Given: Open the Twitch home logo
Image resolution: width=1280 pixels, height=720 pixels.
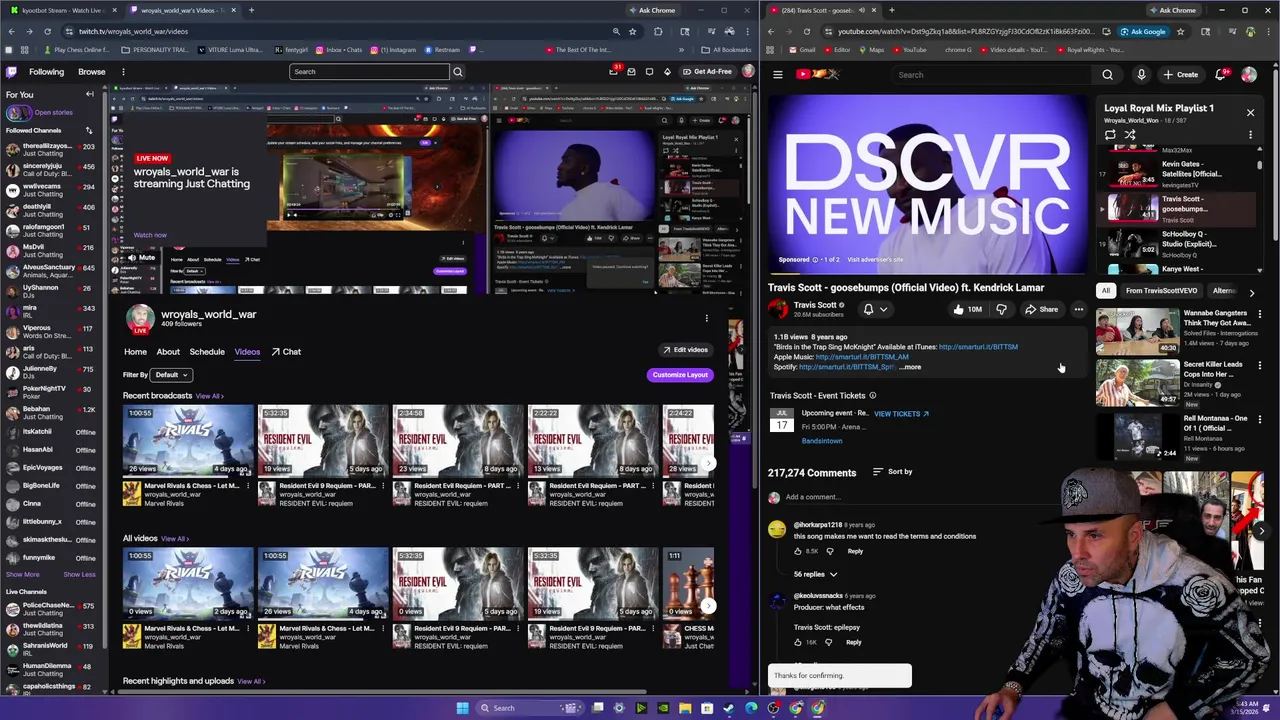Looking at the screenshot, I should [11, 72].
